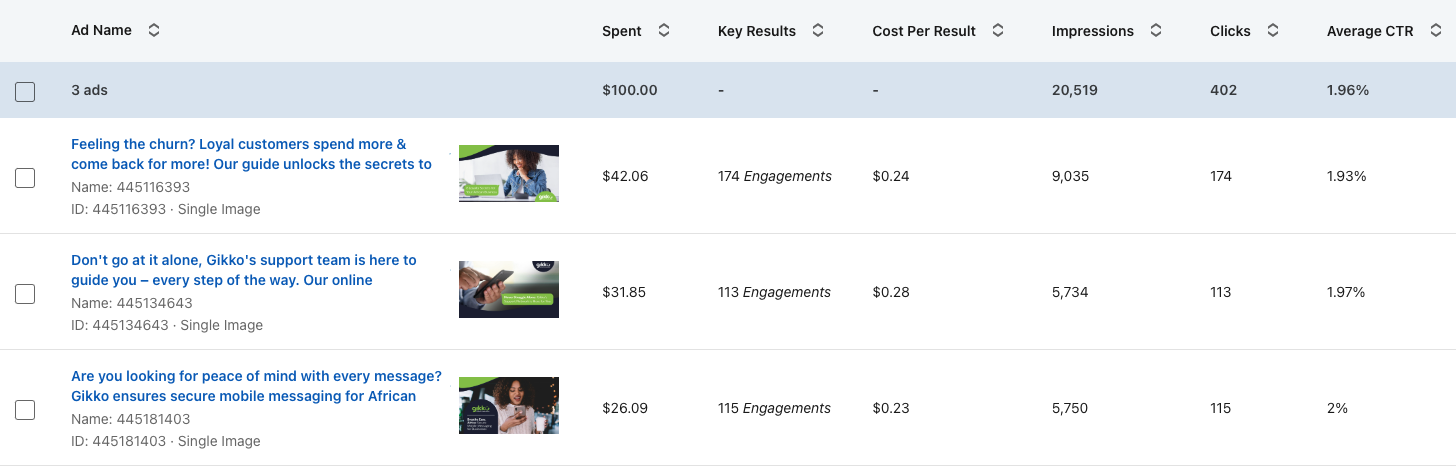Image resolution: width=1456 pixels, height=467 pixels.
Task: Sort ads by Clicks arrow icon
Action: [1273, 31]
